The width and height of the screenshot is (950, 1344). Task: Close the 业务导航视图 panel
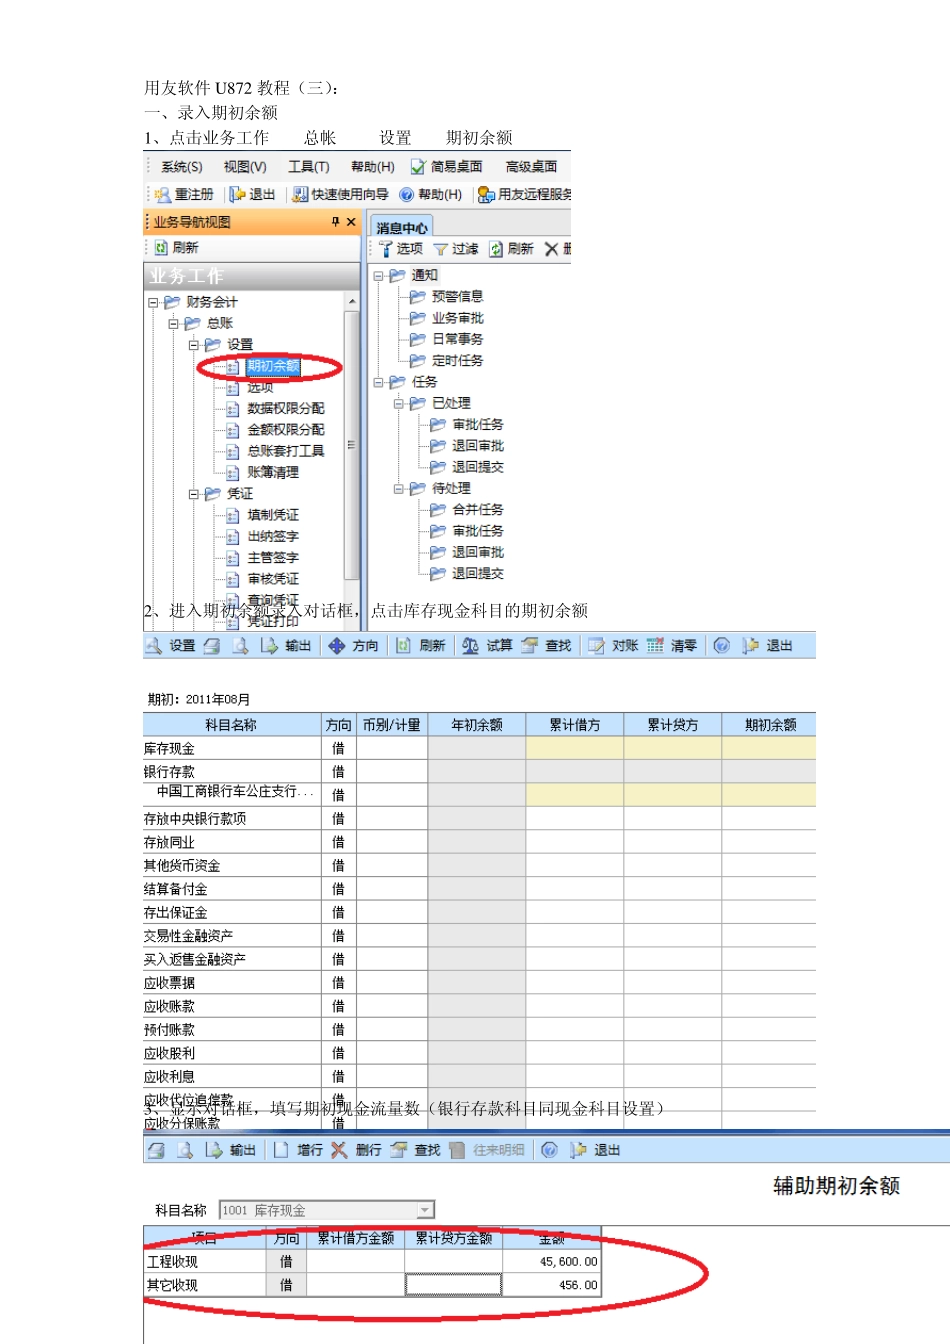(x=351, y=222)
